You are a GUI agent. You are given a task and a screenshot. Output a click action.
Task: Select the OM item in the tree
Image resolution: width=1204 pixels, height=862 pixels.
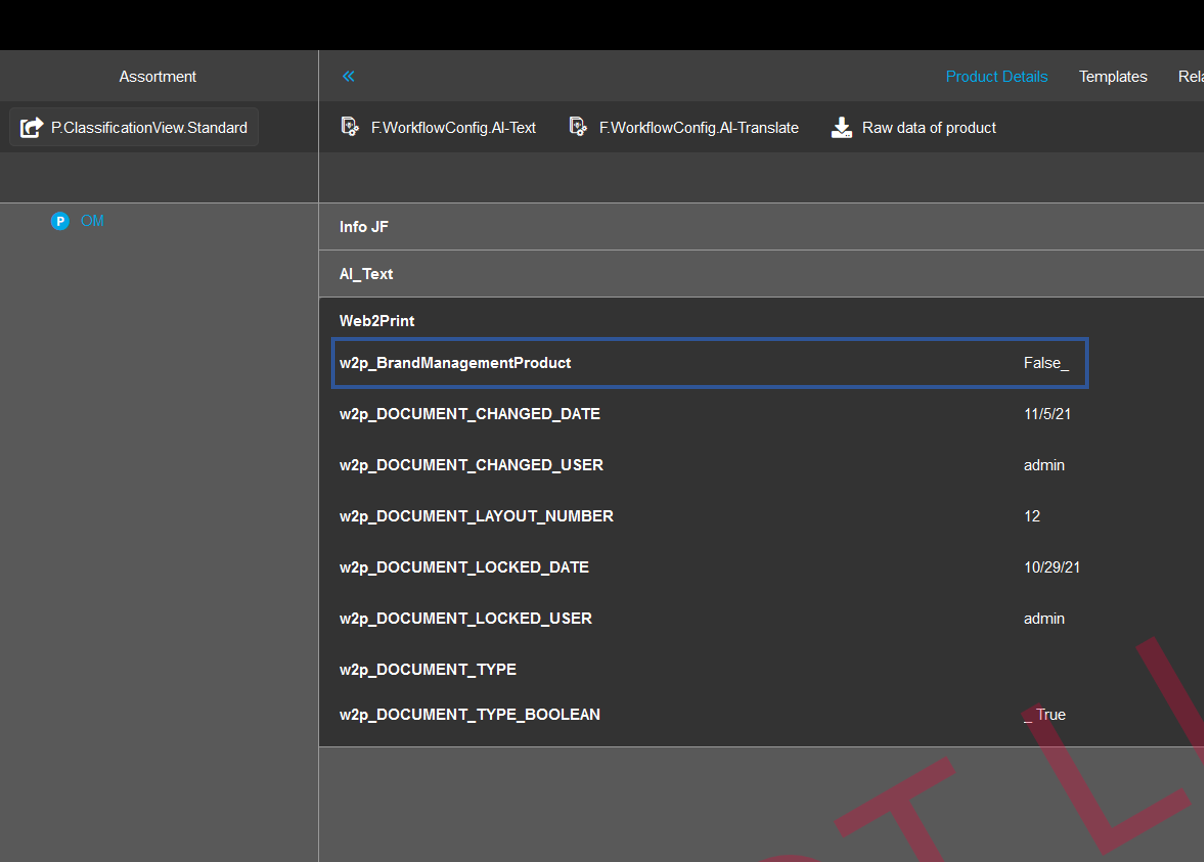coord(92,221)
